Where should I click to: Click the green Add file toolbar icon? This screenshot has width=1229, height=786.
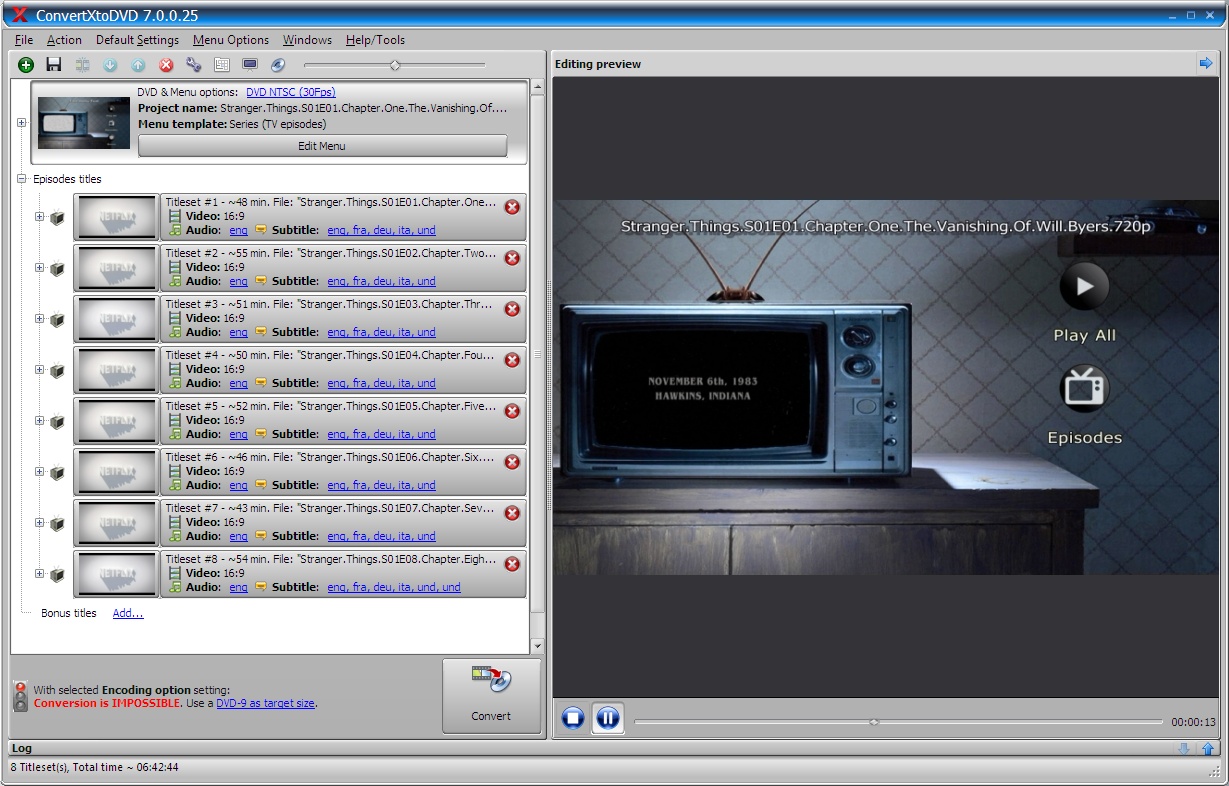(x=26, y=65)
